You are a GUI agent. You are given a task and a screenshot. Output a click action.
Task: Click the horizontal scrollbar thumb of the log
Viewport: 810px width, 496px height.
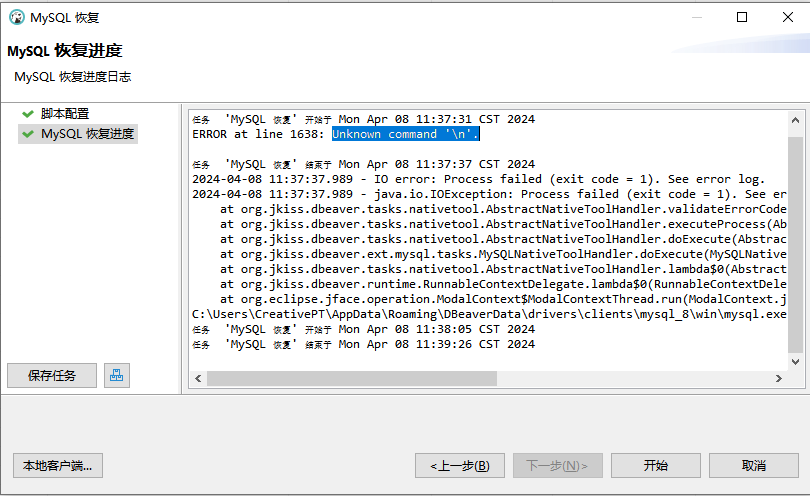[352, 379]
